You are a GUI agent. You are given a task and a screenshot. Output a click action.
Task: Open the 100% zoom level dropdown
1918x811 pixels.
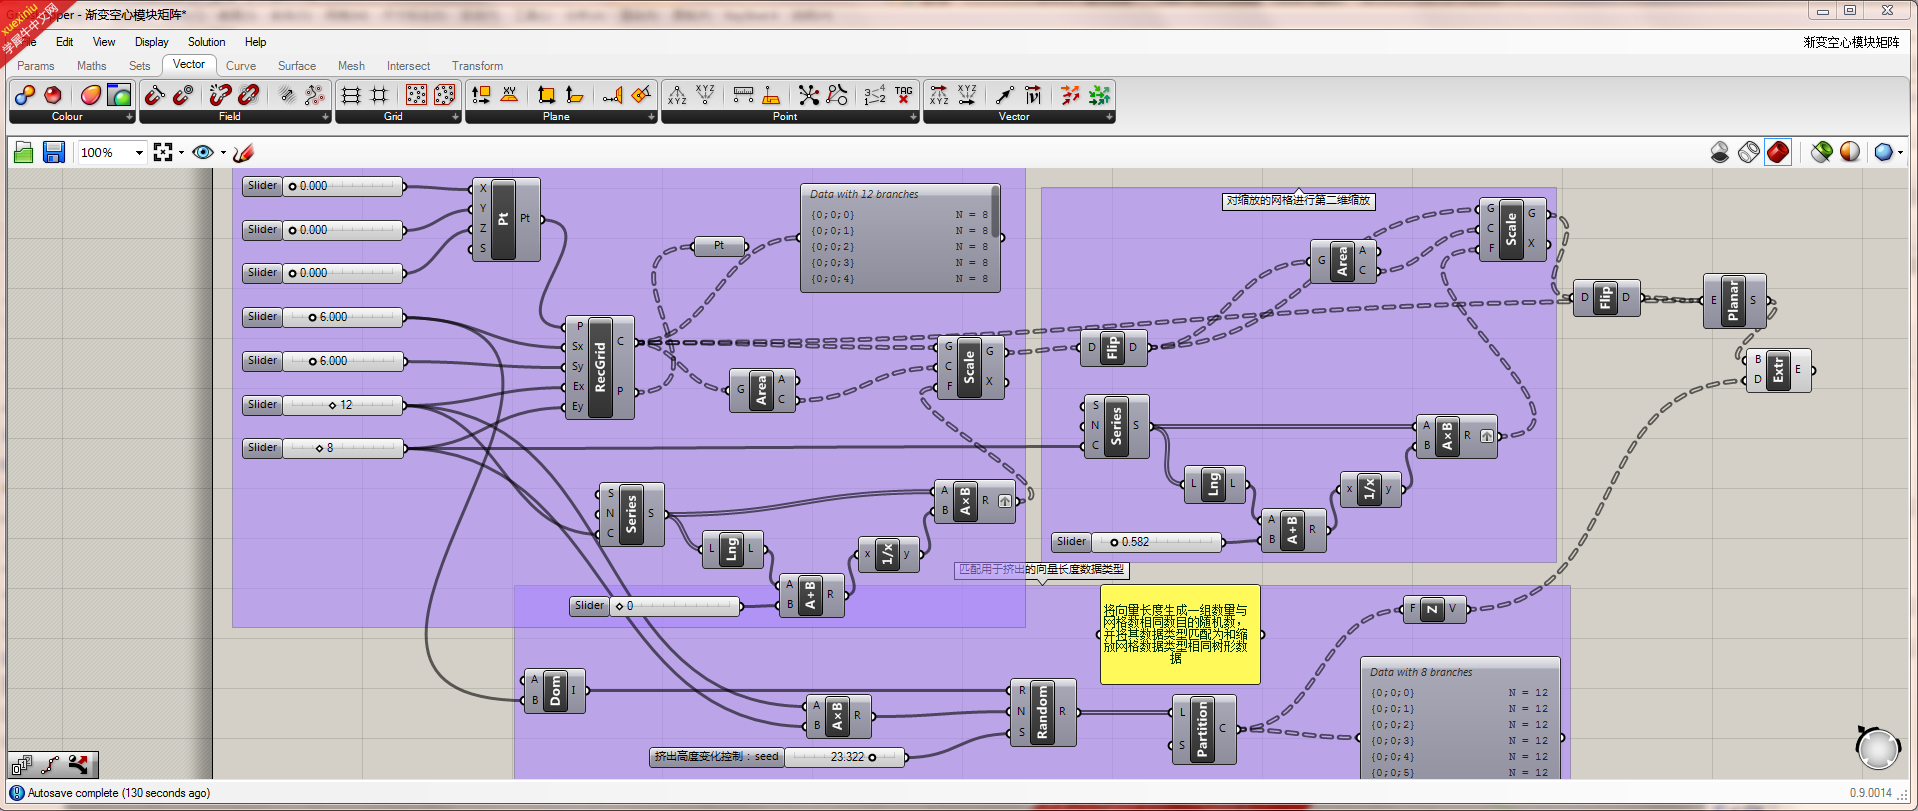coord(139,153)
